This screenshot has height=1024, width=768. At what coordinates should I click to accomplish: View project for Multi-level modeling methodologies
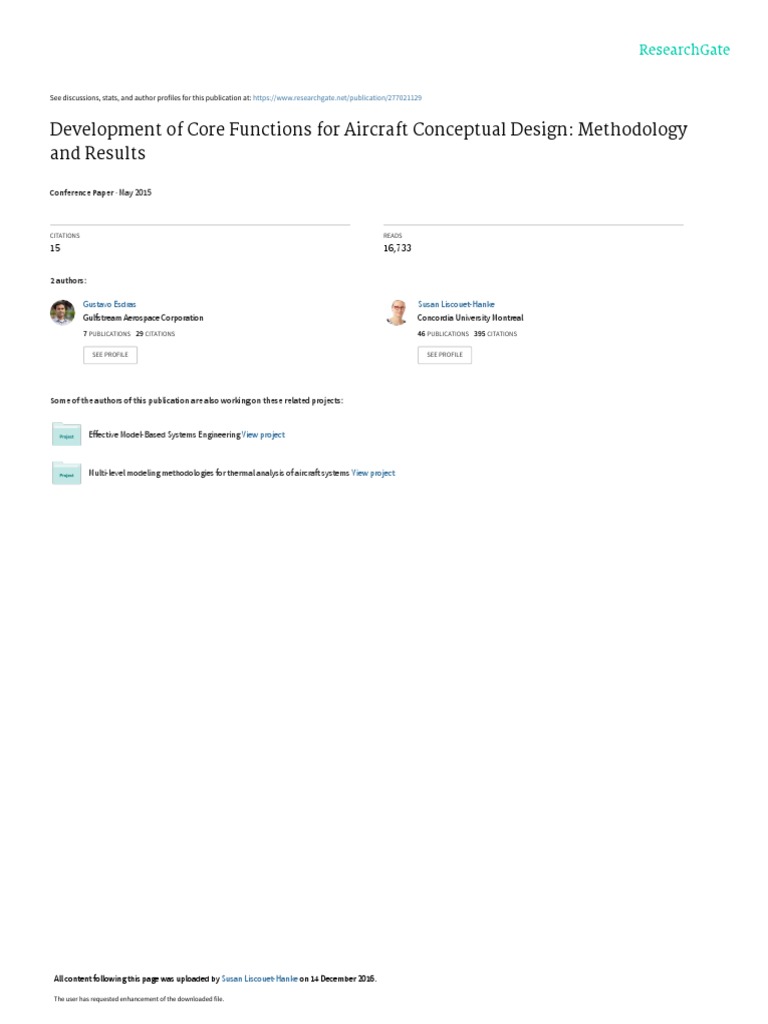(x=373, y=473)
